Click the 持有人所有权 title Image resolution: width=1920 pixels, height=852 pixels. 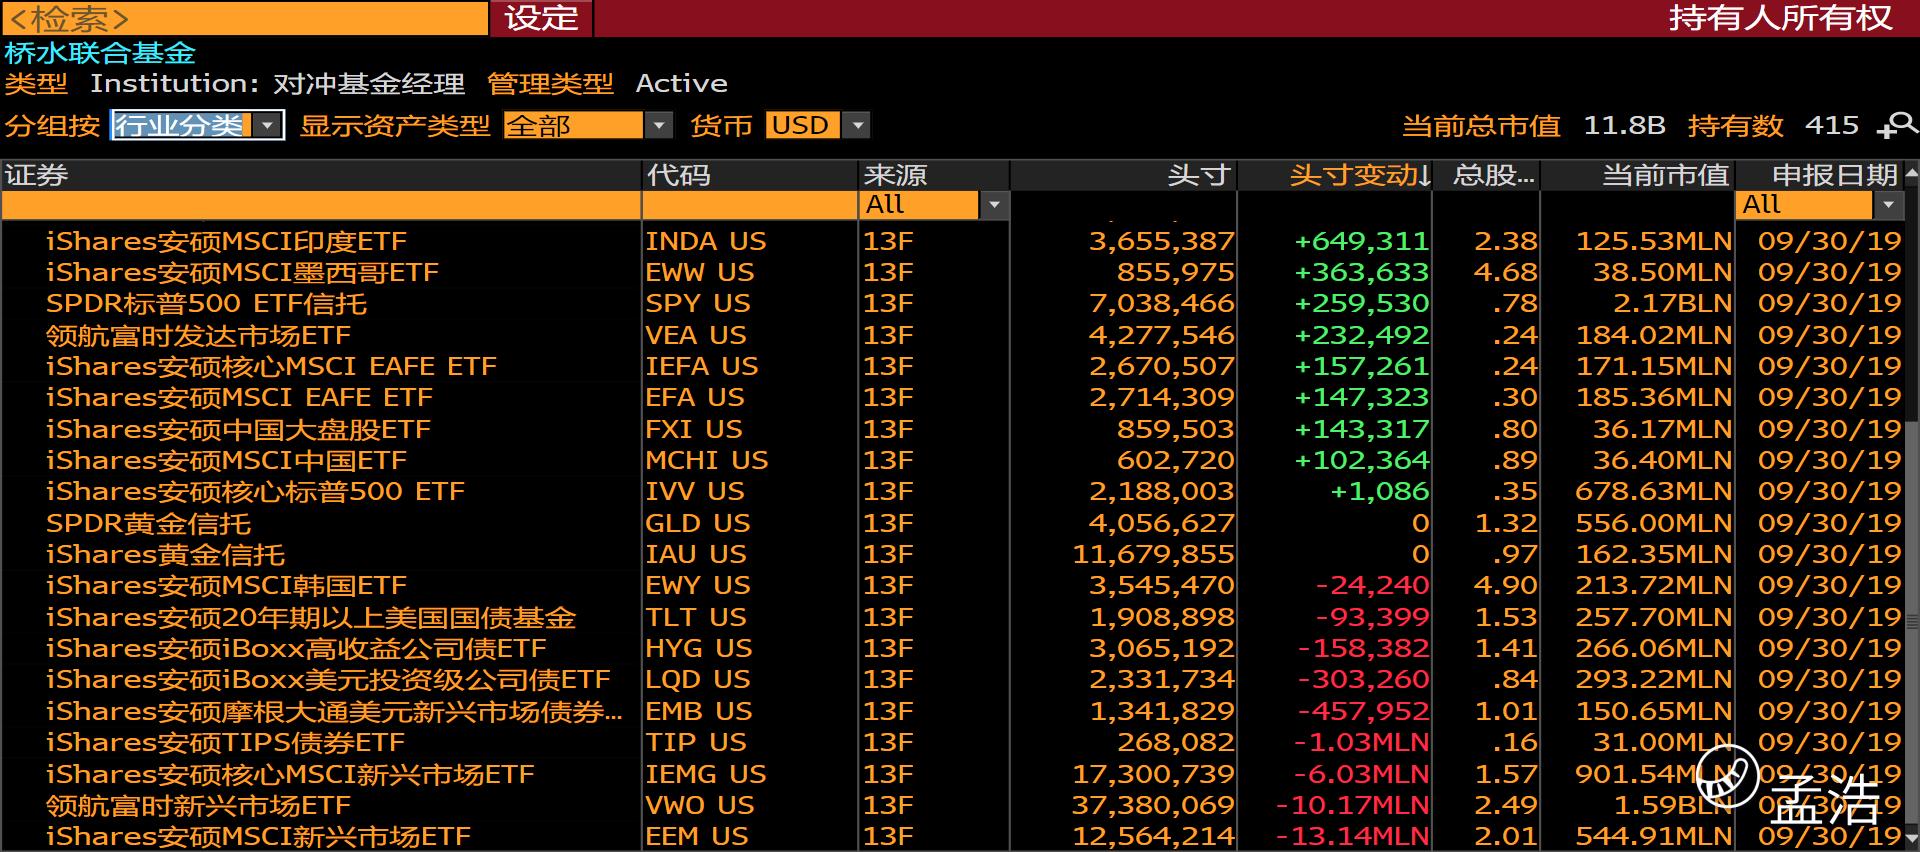pos(1781,18)
